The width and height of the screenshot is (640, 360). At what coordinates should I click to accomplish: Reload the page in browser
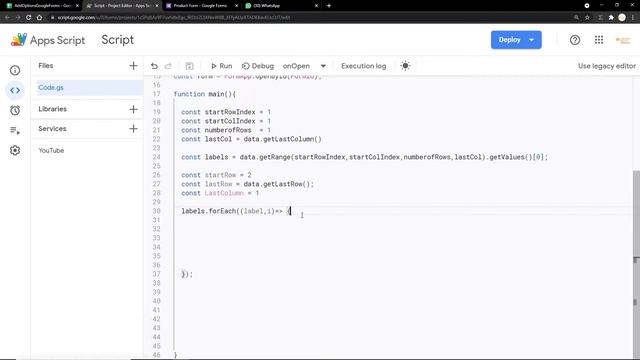point(29,18)
